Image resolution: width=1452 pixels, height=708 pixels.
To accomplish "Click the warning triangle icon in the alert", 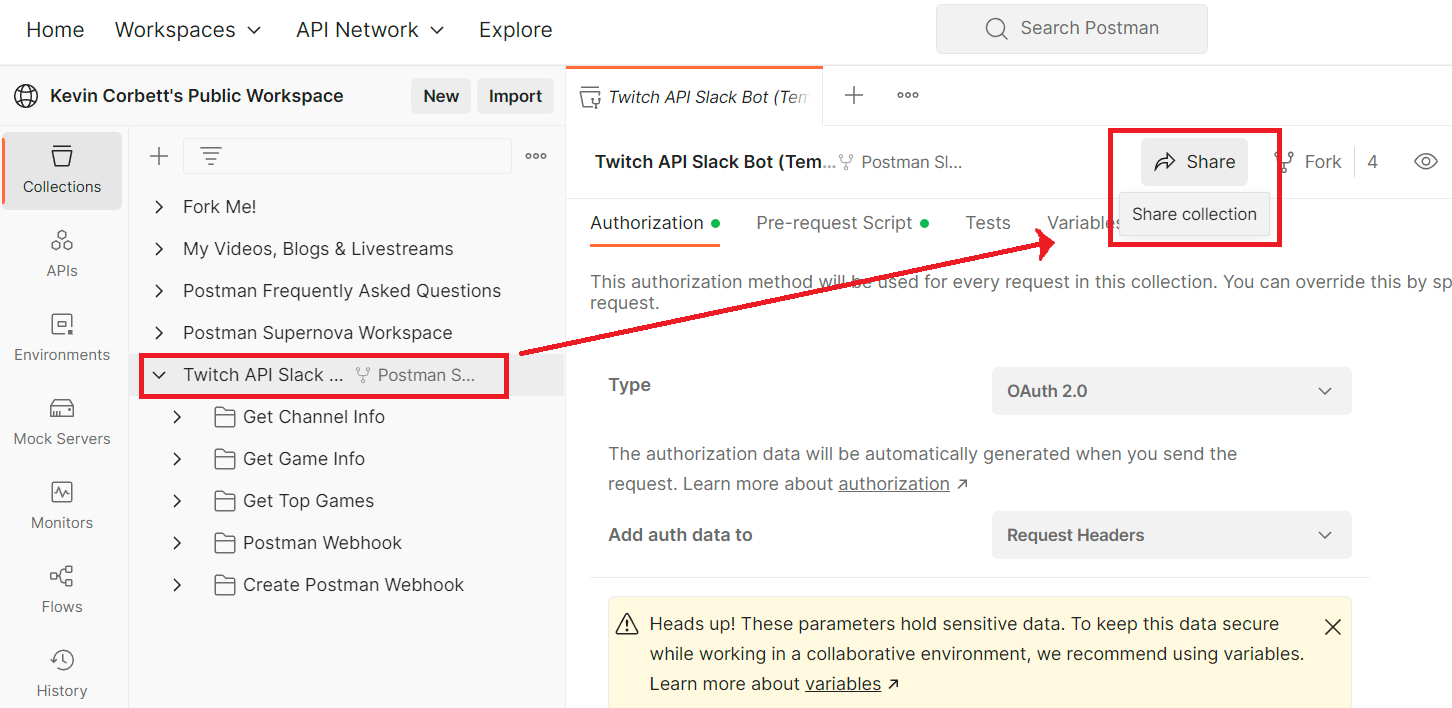I will (x=627, y=624).
